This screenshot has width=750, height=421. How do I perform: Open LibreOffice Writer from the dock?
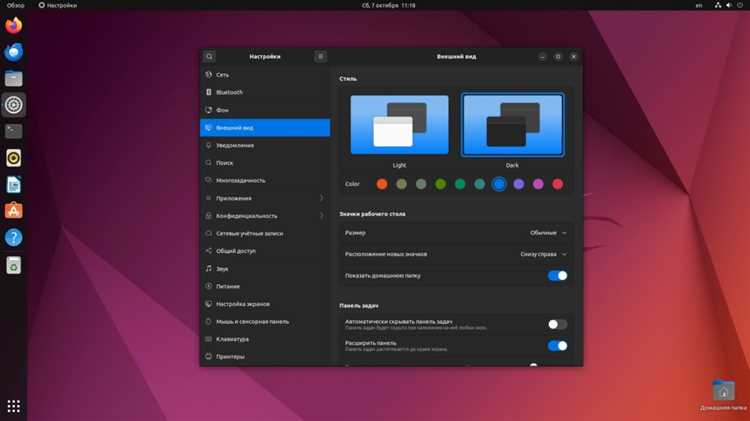click(x=13, y=184)
